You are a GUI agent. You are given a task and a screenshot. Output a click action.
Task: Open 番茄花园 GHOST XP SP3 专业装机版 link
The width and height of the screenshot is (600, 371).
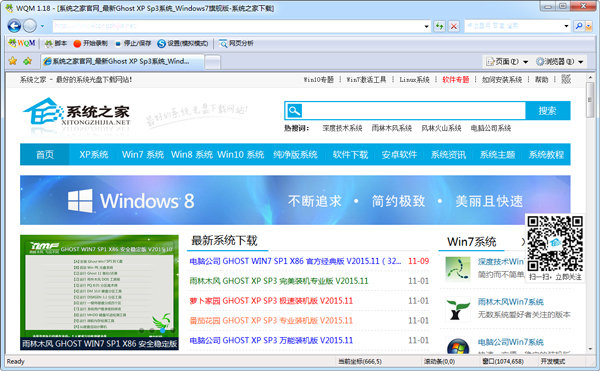[271, 321]
